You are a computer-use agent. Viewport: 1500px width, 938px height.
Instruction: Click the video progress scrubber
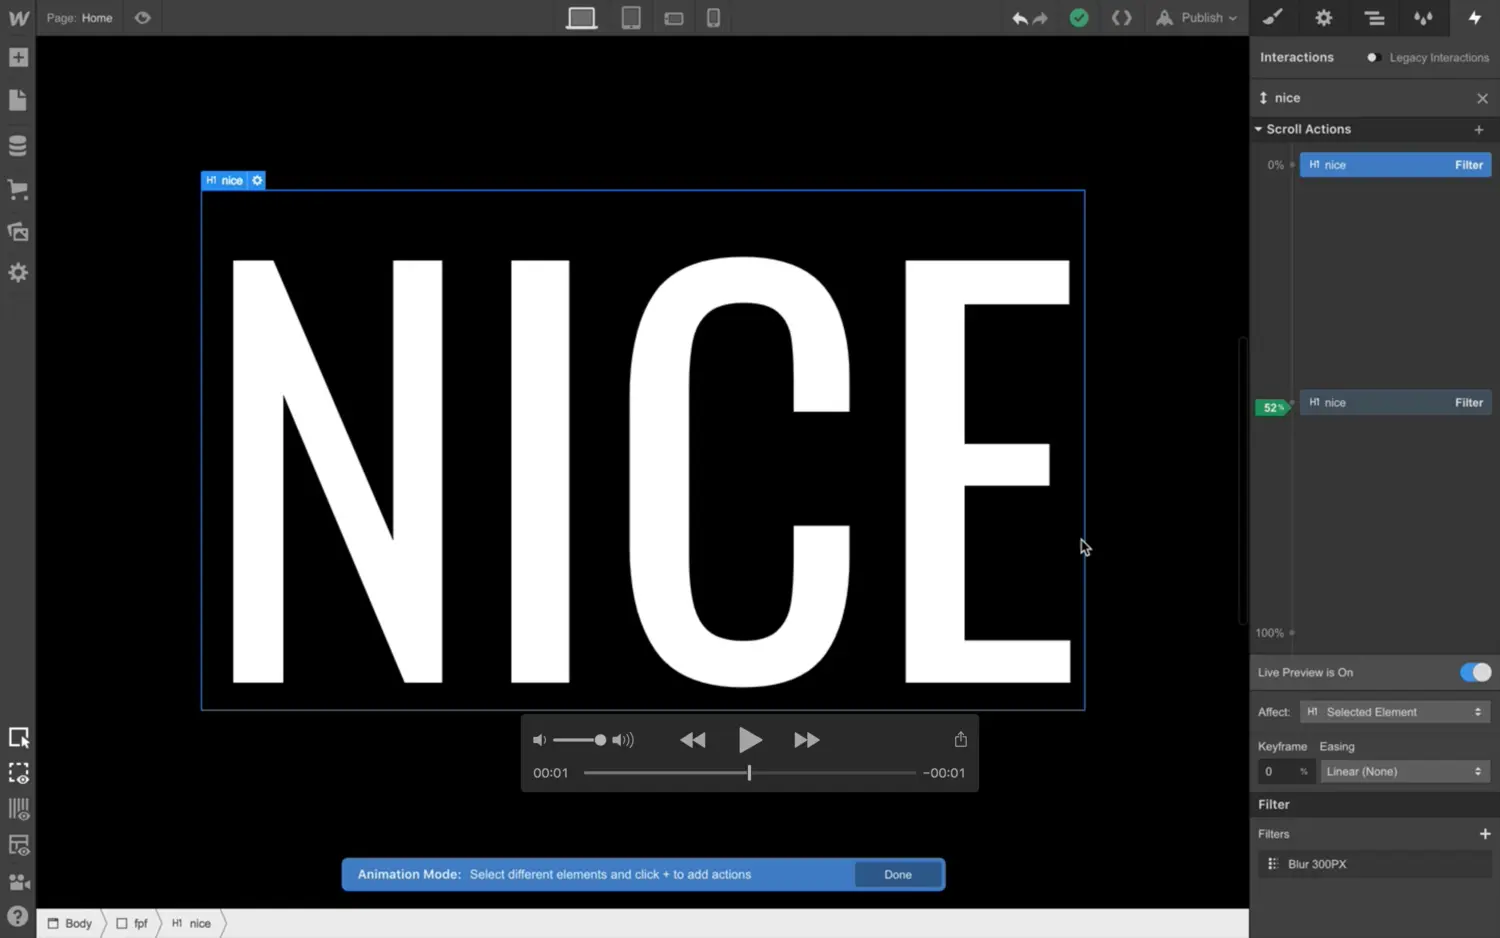749,773
